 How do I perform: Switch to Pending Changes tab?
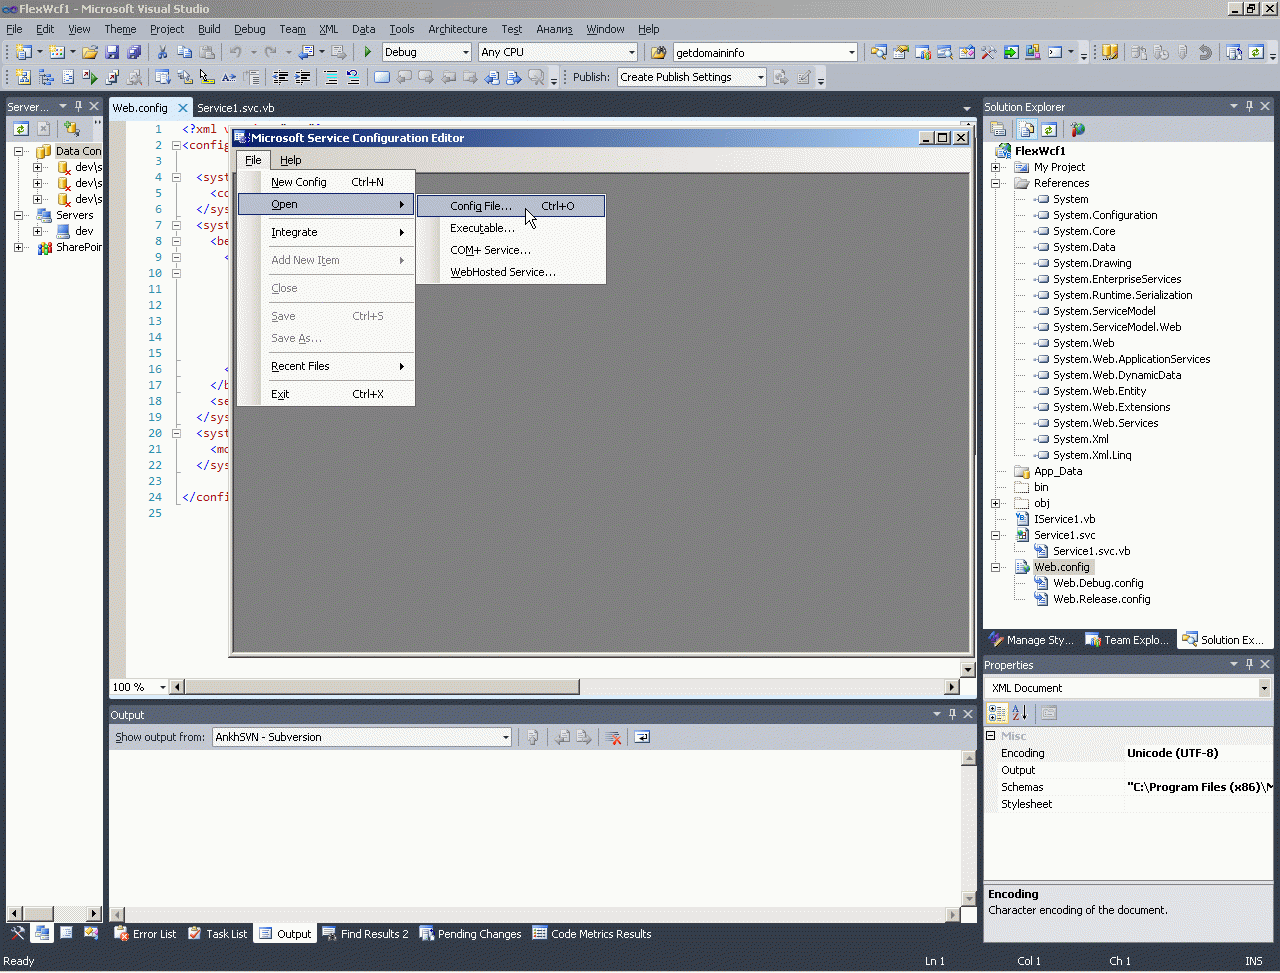click(x=470, y=934)
